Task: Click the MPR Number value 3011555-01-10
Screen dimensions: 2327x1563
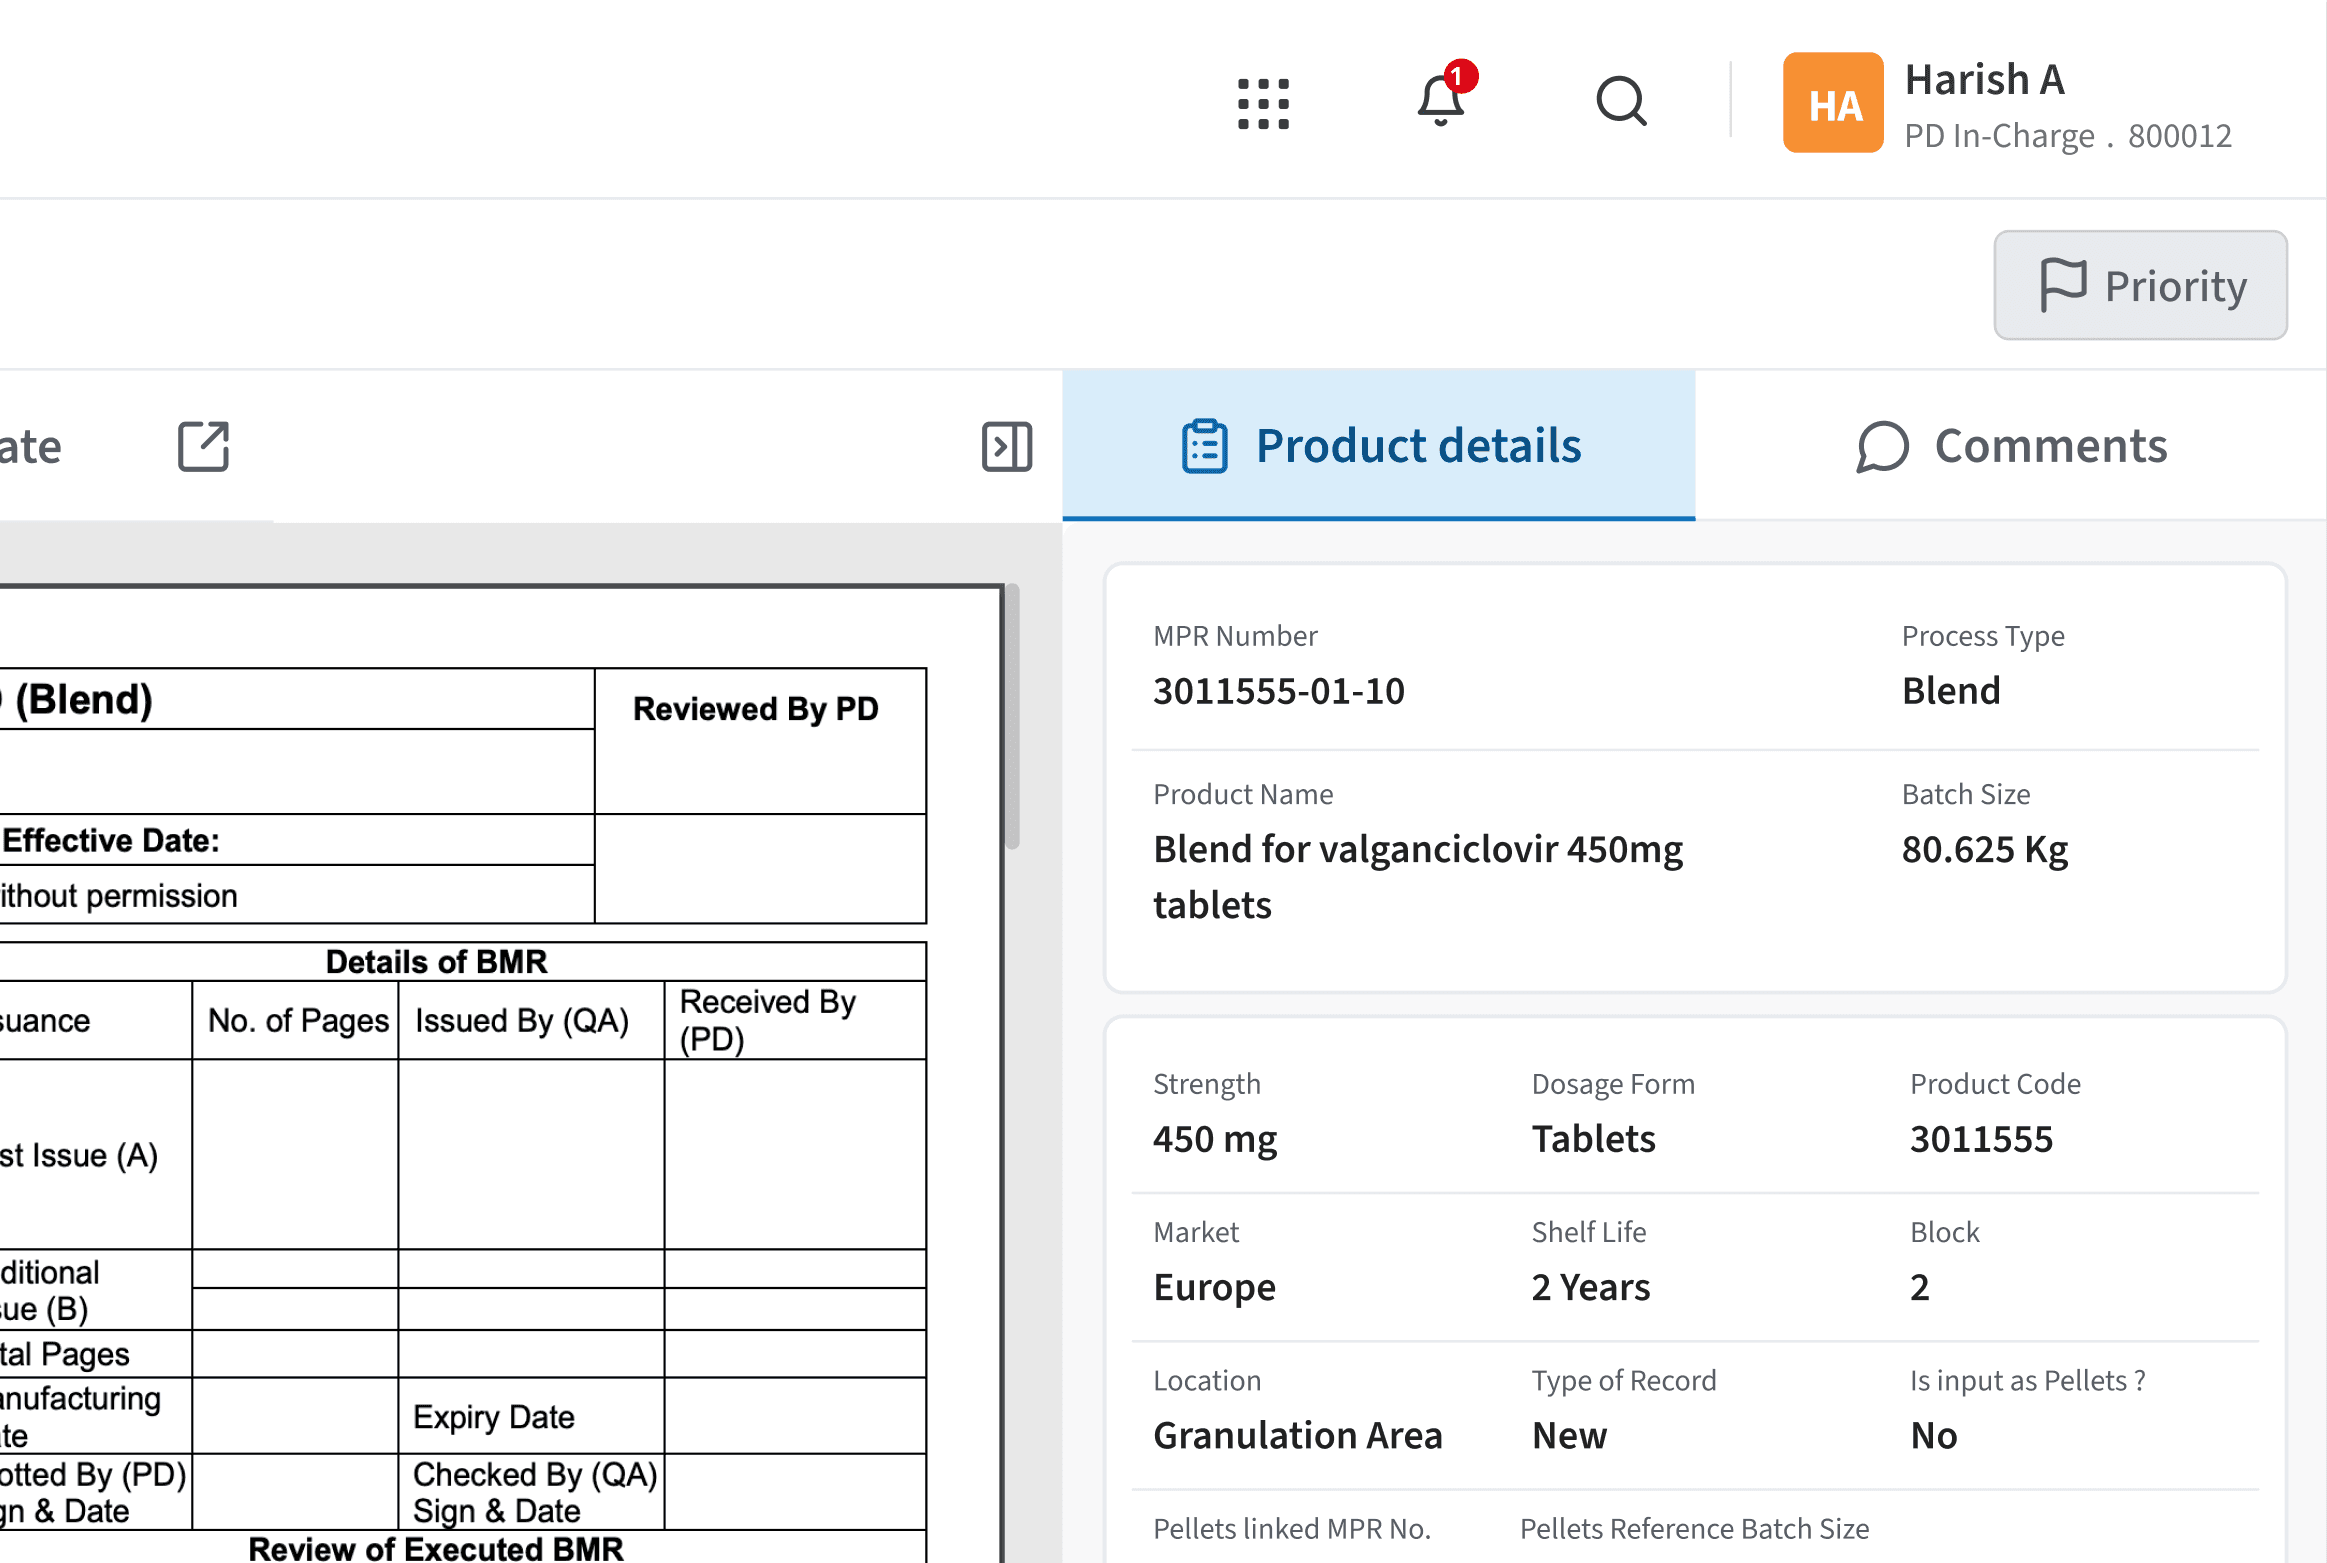Action: [x=1278, y=691]
